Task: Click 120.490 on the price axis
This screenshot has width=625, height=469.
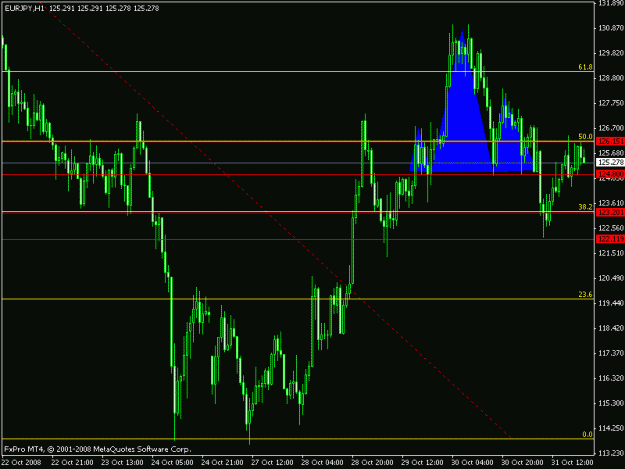Action: click(611, 278)
